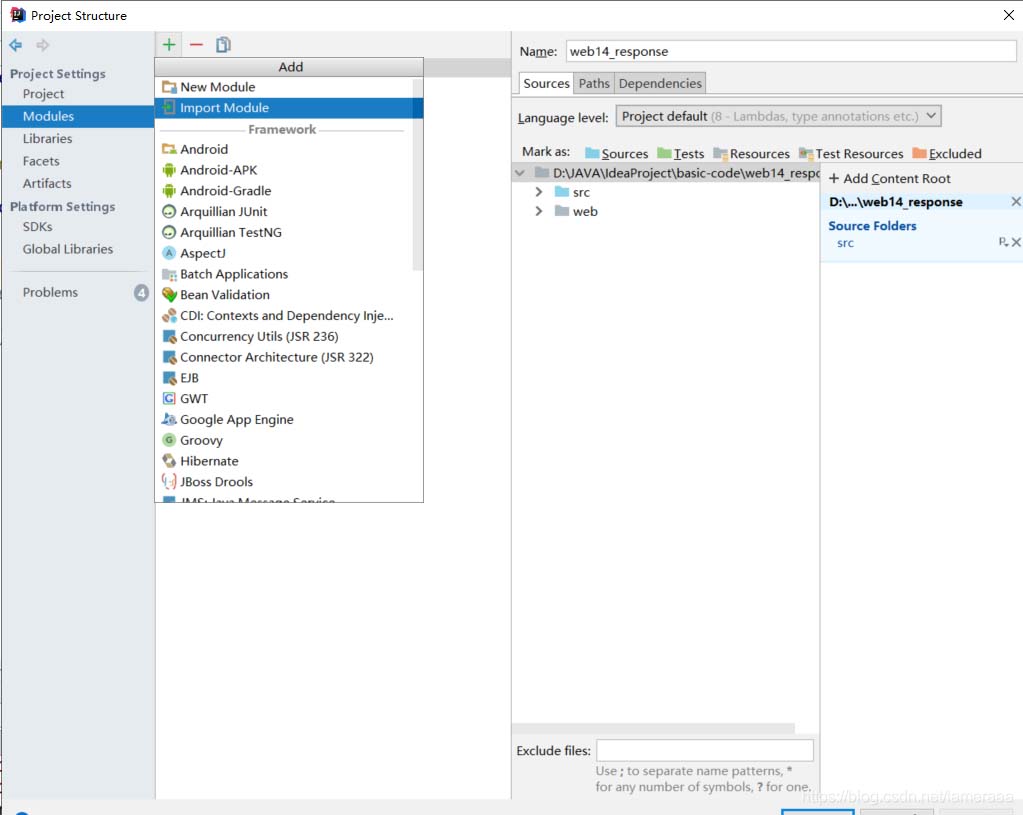This screenshot has height=815, width=1023.
Task: Click the back navigation arrow
Action: [x=16, y=45]
